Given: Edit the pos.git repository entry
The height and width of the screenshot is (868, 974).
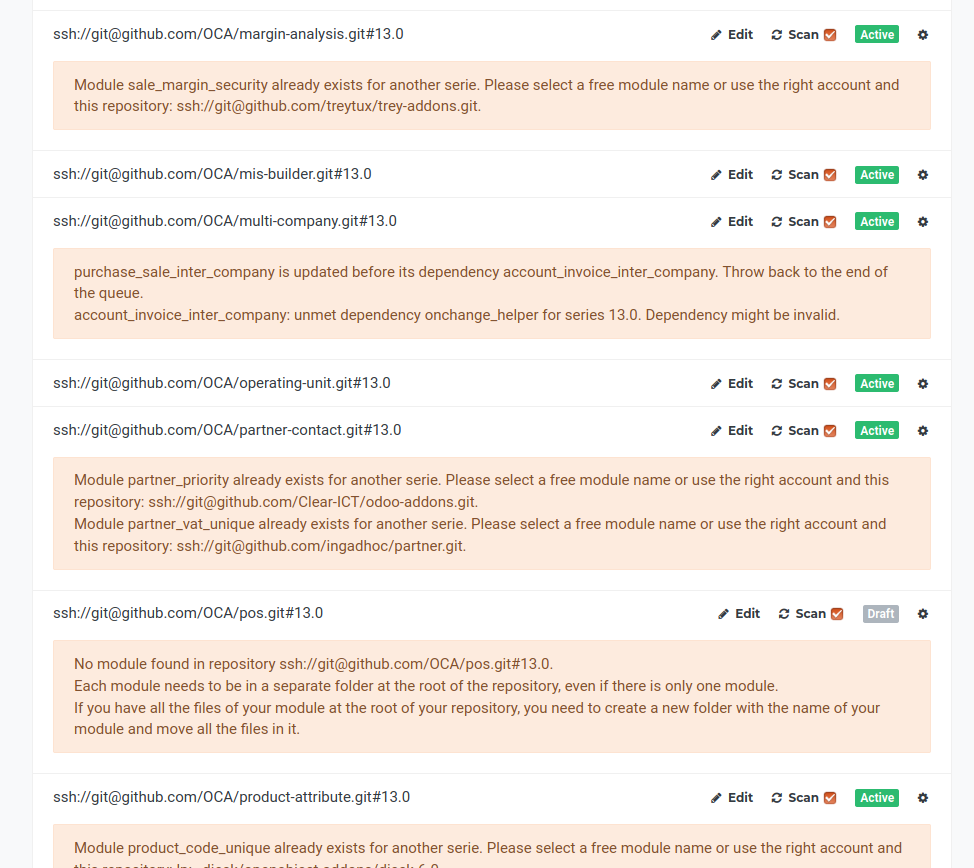Looking at the screenshot, I should pyautogui.click(x=739, y=613).
